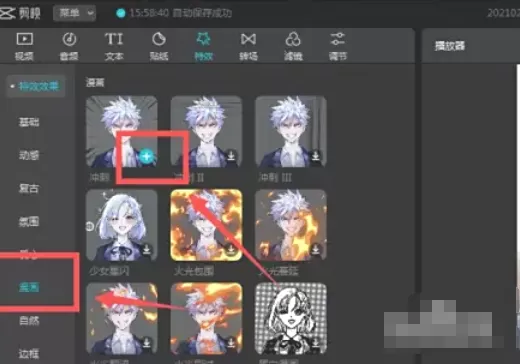Preview the 冲刺 effect thumbnail

pyautogui.click(x=121, y=132)
